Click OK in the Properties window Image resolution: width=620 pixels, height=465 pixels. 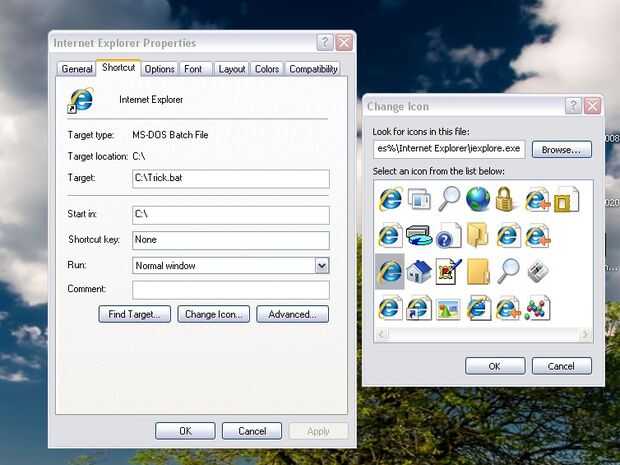(185, 431)
